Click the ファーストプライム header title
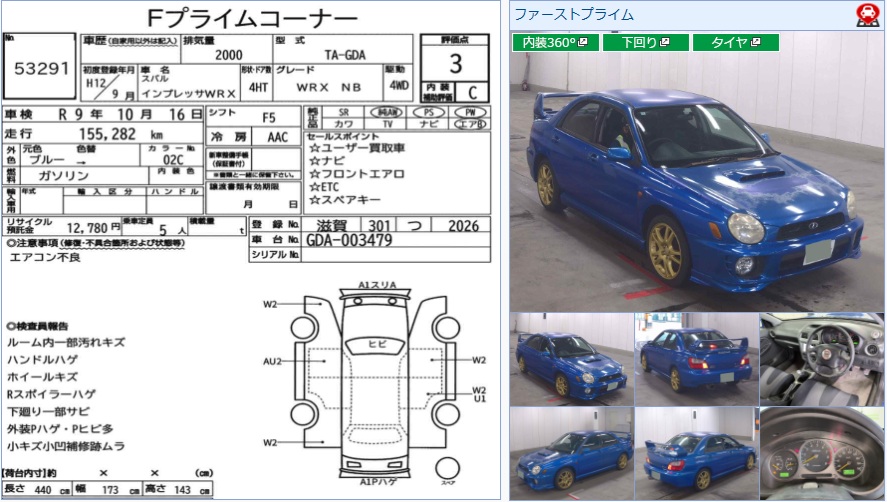The height and width of the screenshot is (502, 887). 574,14
